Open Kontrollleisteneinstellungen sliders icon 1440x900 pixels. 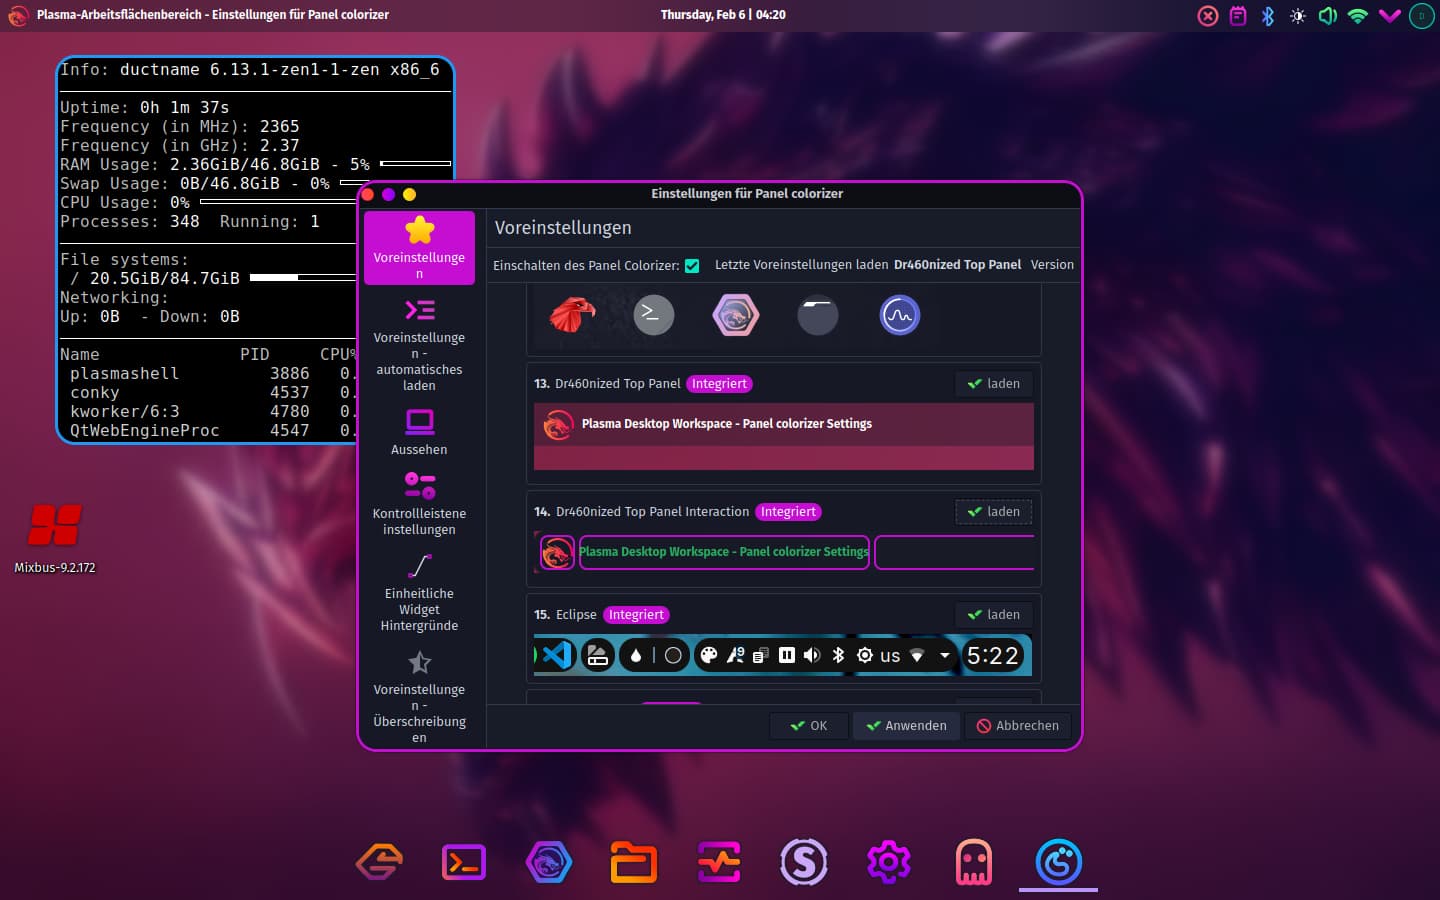pyautogui.click(x=419, y=485)
